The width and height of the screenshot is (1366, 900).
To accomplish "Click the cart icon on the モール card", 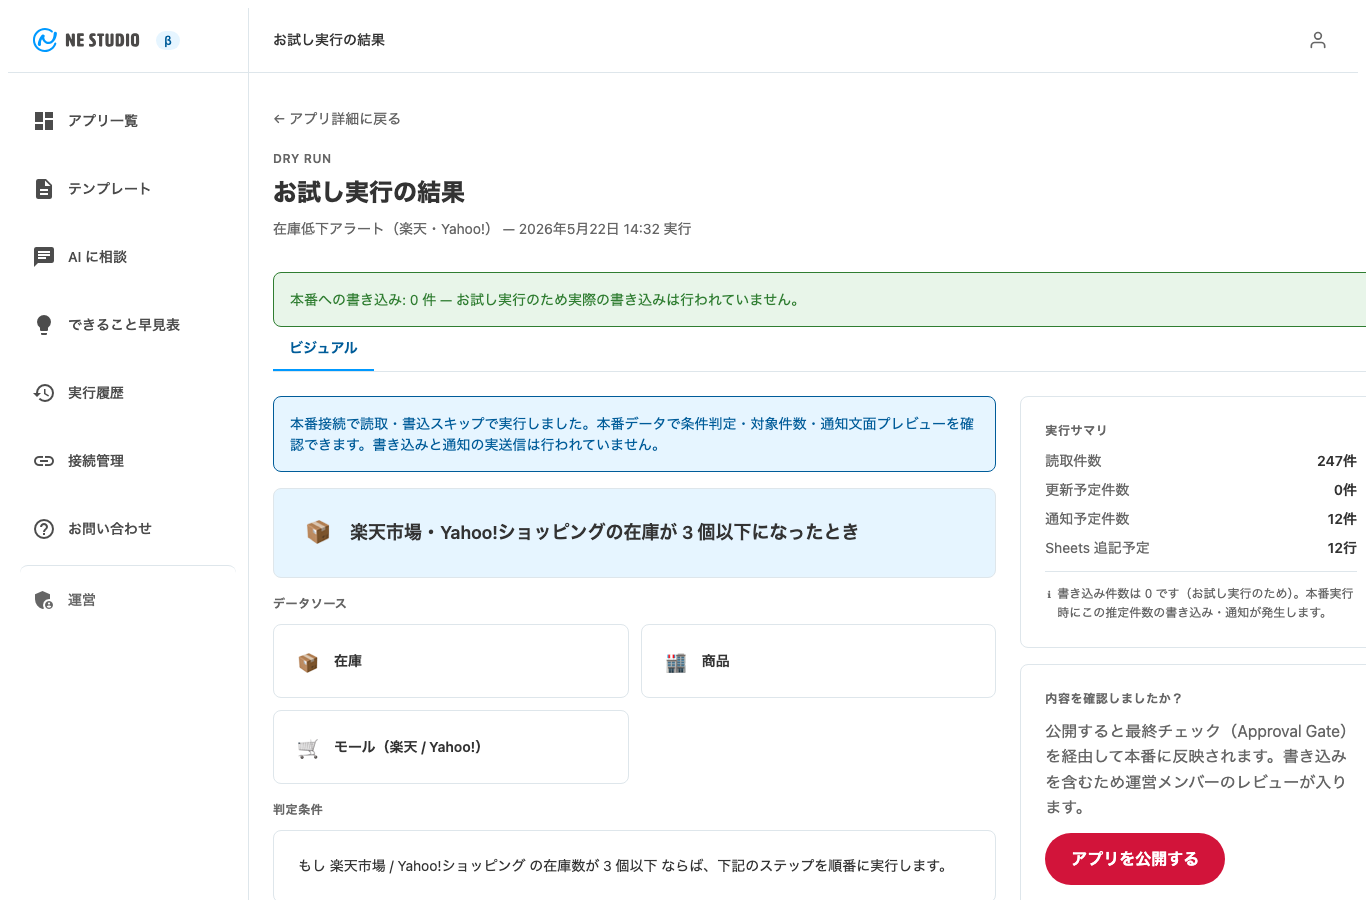I will coord(308,748).
